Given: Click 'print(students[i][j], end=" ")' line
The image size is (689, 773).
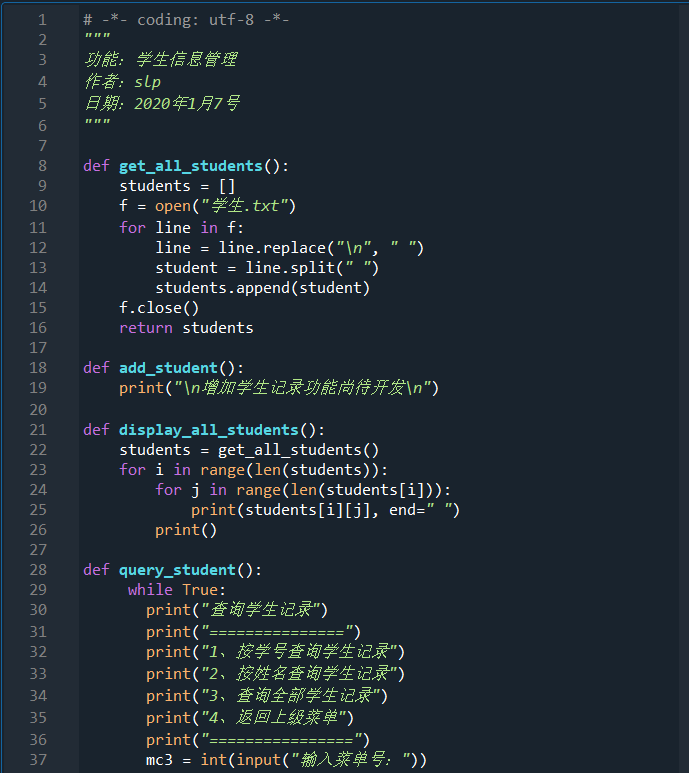Looking at the screenshot, I should (325, 510).
